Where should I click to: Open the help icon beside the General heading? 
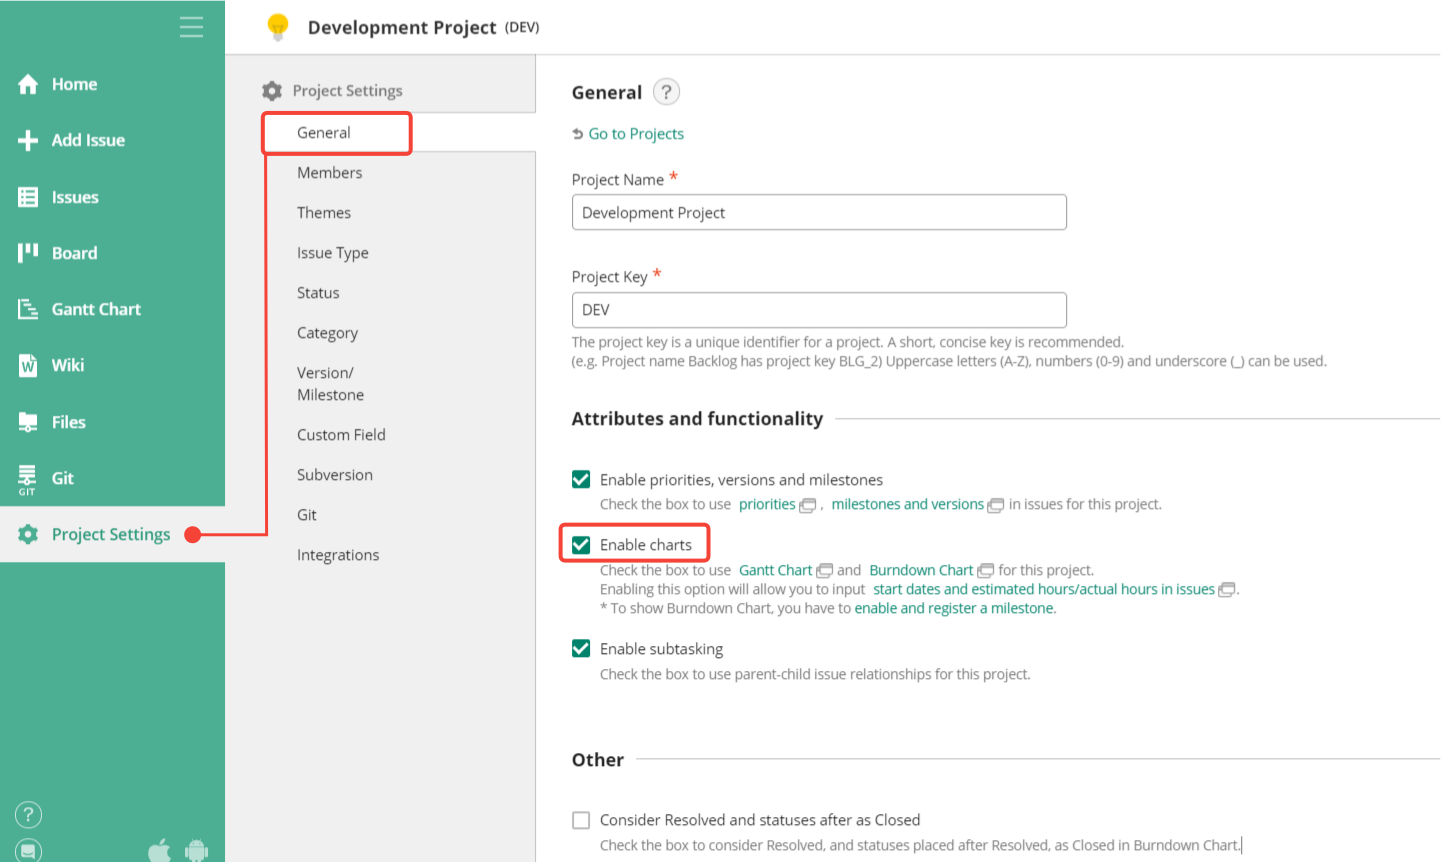point(666,92)
